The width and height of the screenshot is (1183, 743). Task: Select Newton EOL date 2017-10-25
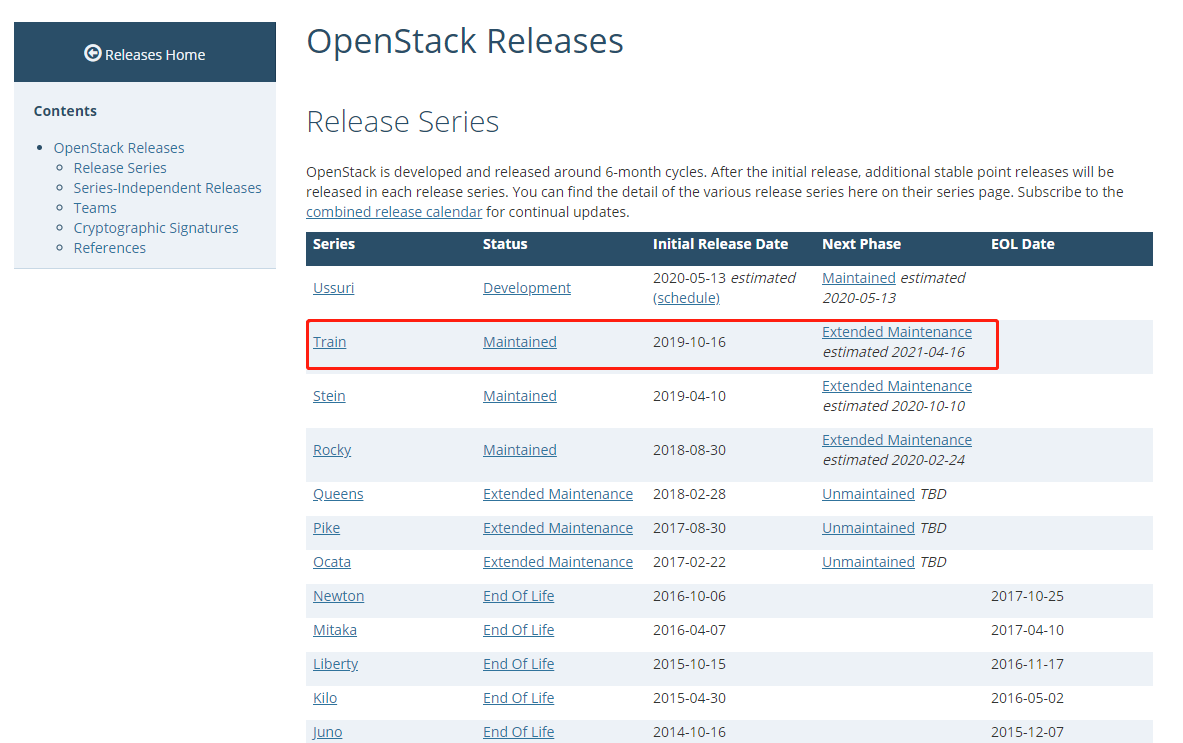[x=1028, y=596]
